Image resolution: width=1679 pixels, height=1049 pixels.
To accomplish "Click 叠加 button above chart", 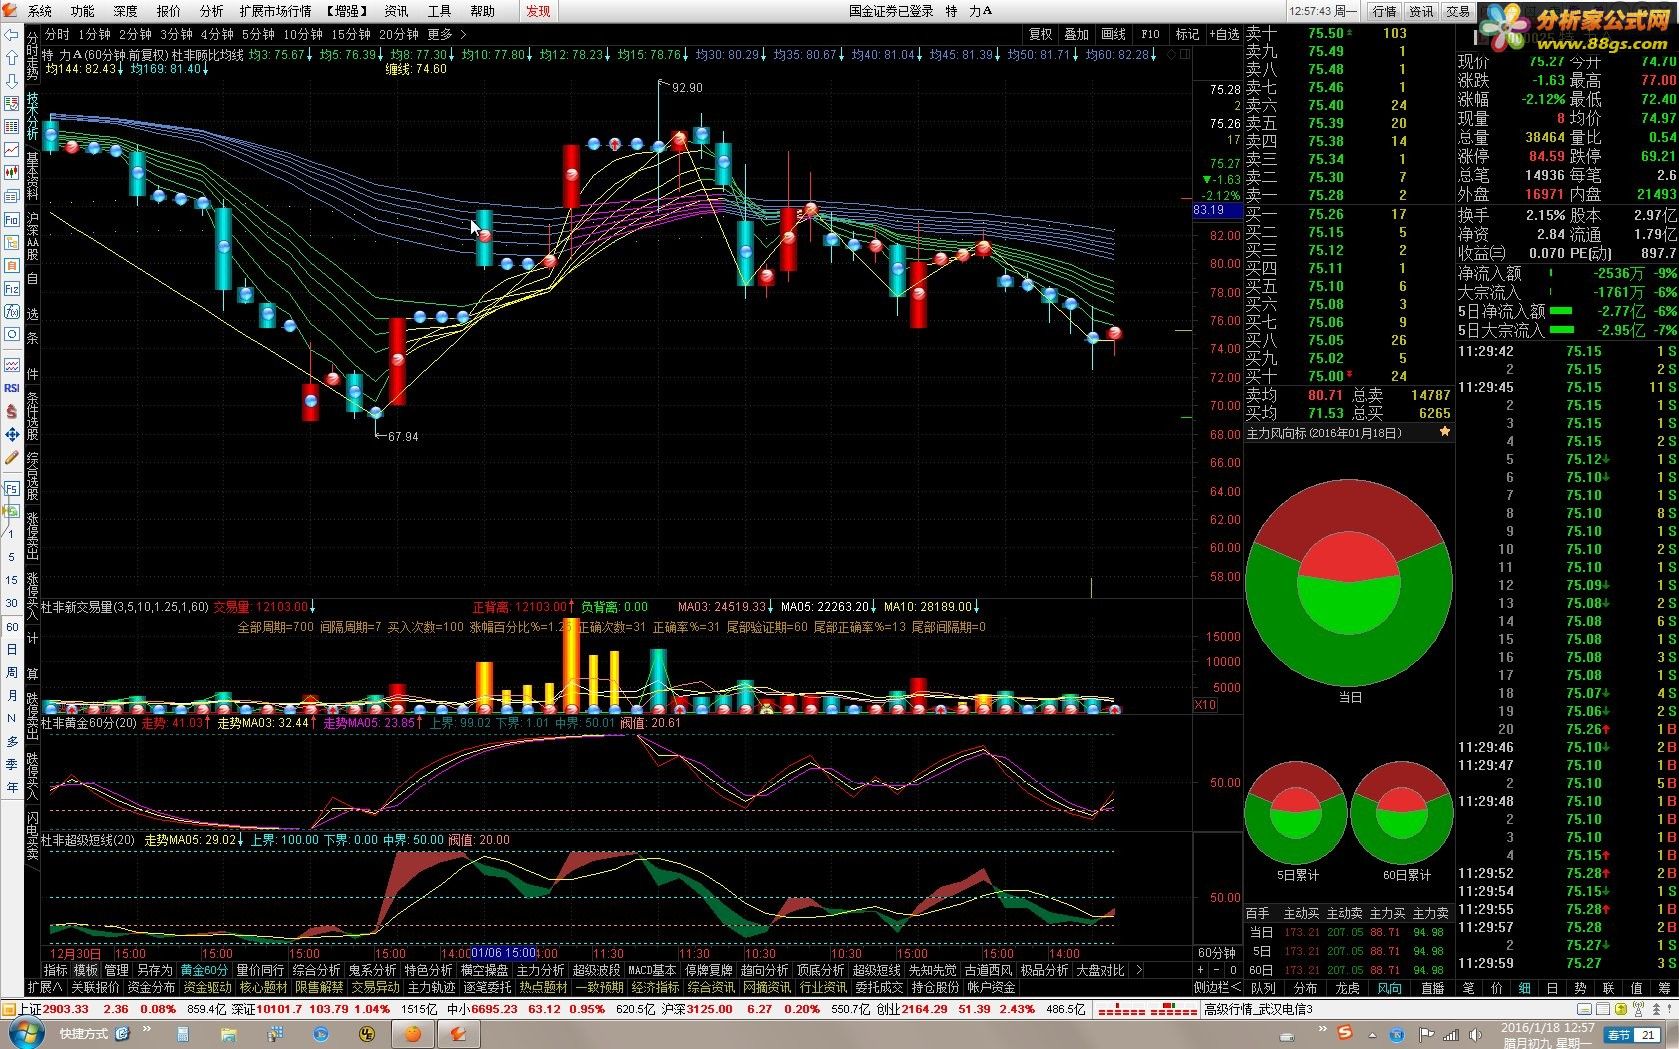I will 1077,34.
